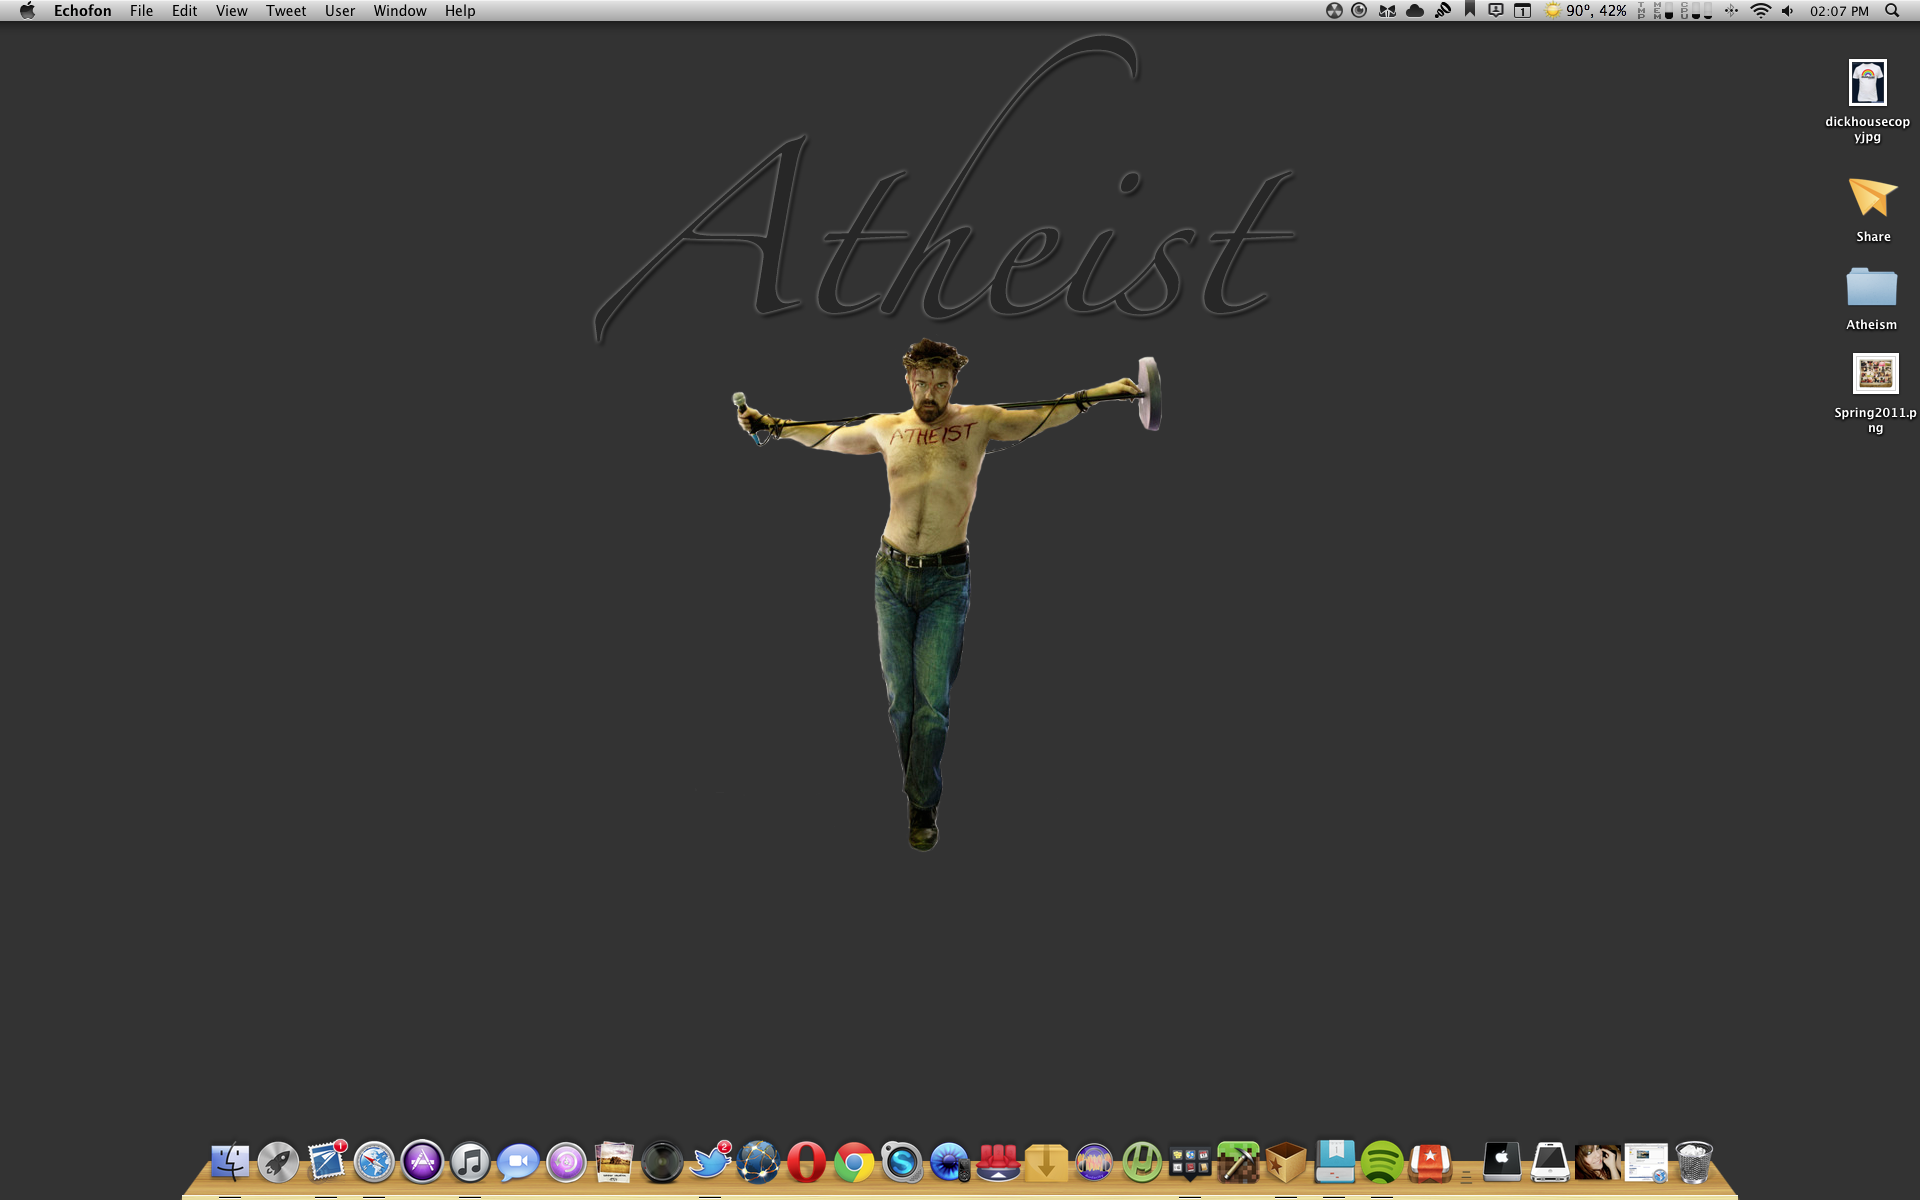The height and width of the screenshot is (1200, 1920).
Task: Launch Spotify from the dock
Action: [x=1382, y=1163]
